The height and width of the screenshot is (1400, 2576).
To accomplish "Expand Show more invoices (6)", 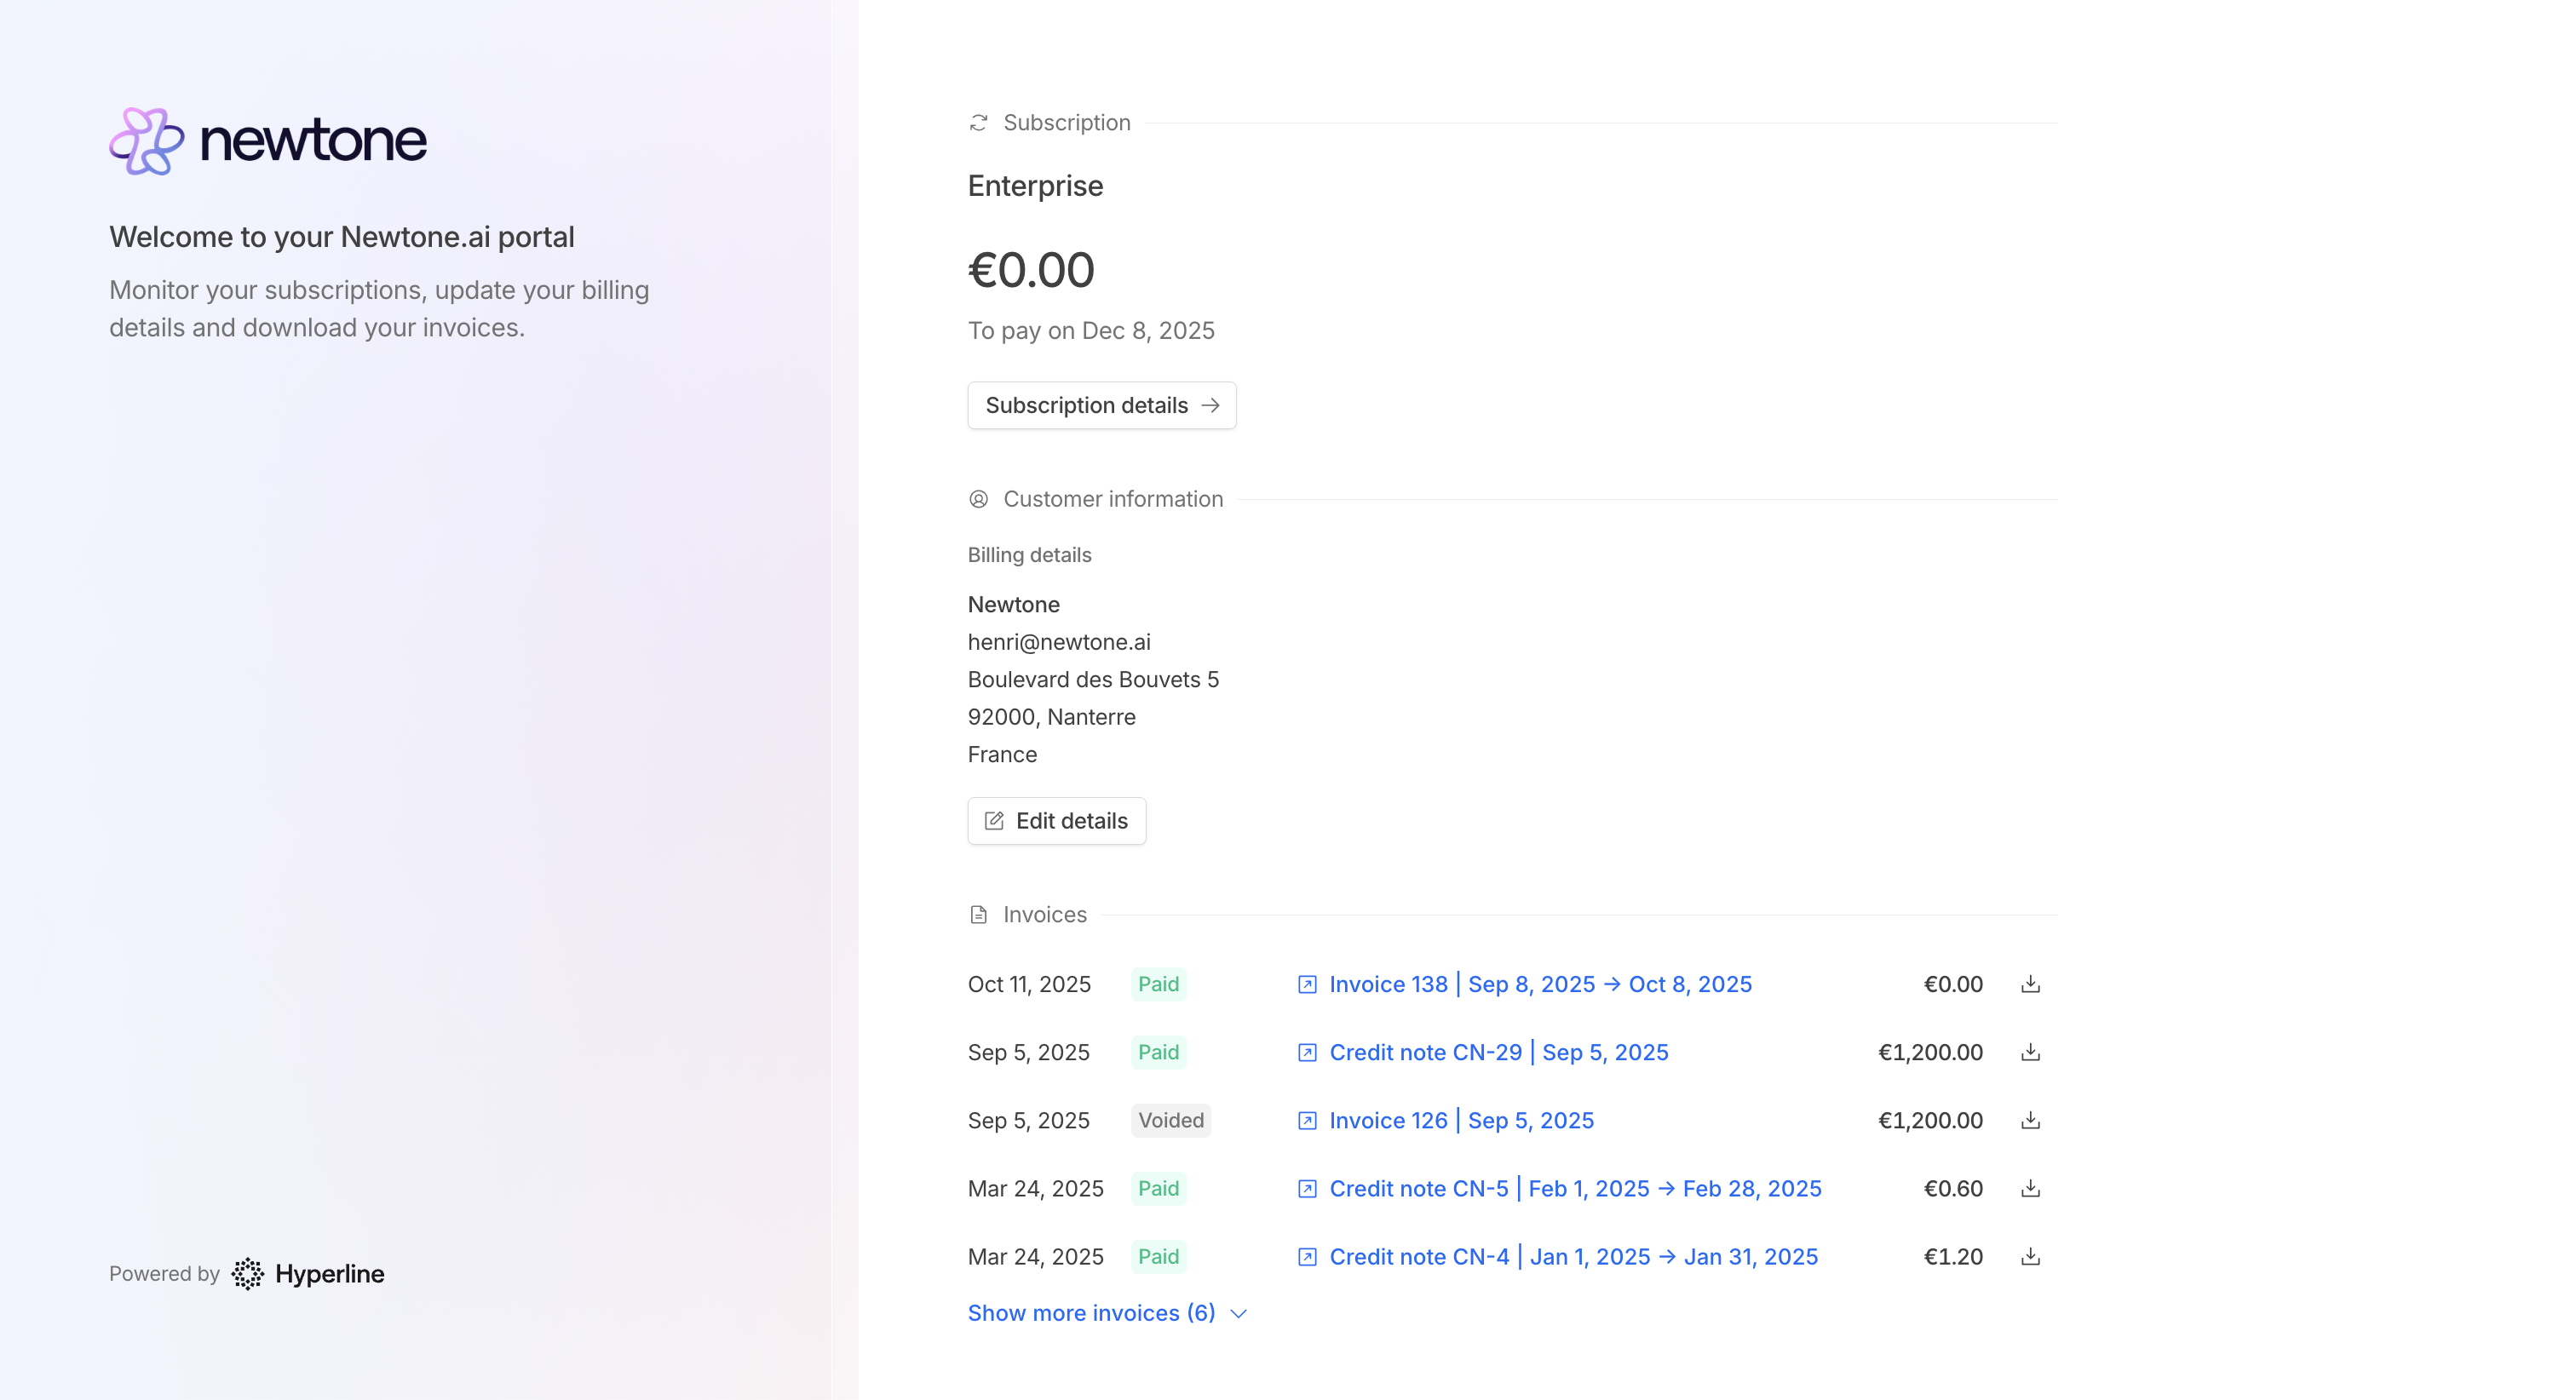I will (x=1091, y=1313).
